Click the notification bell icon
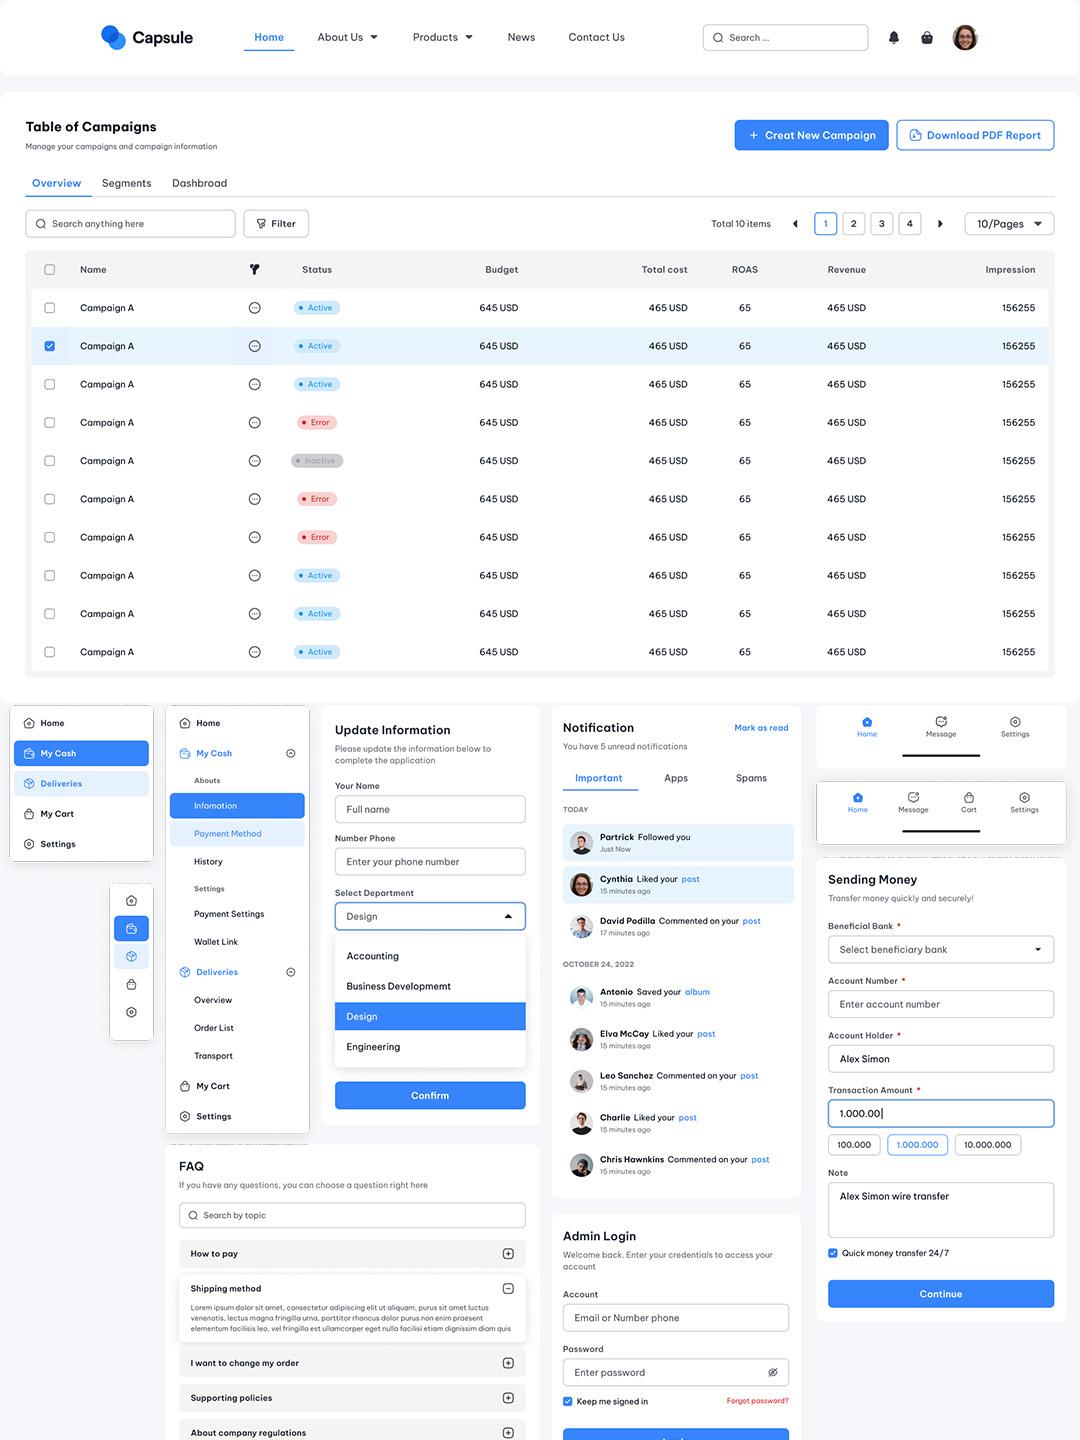Image resolution: width=1080 pixels, height=1440 pixels. pyautogui.click(x=894, y=38)
